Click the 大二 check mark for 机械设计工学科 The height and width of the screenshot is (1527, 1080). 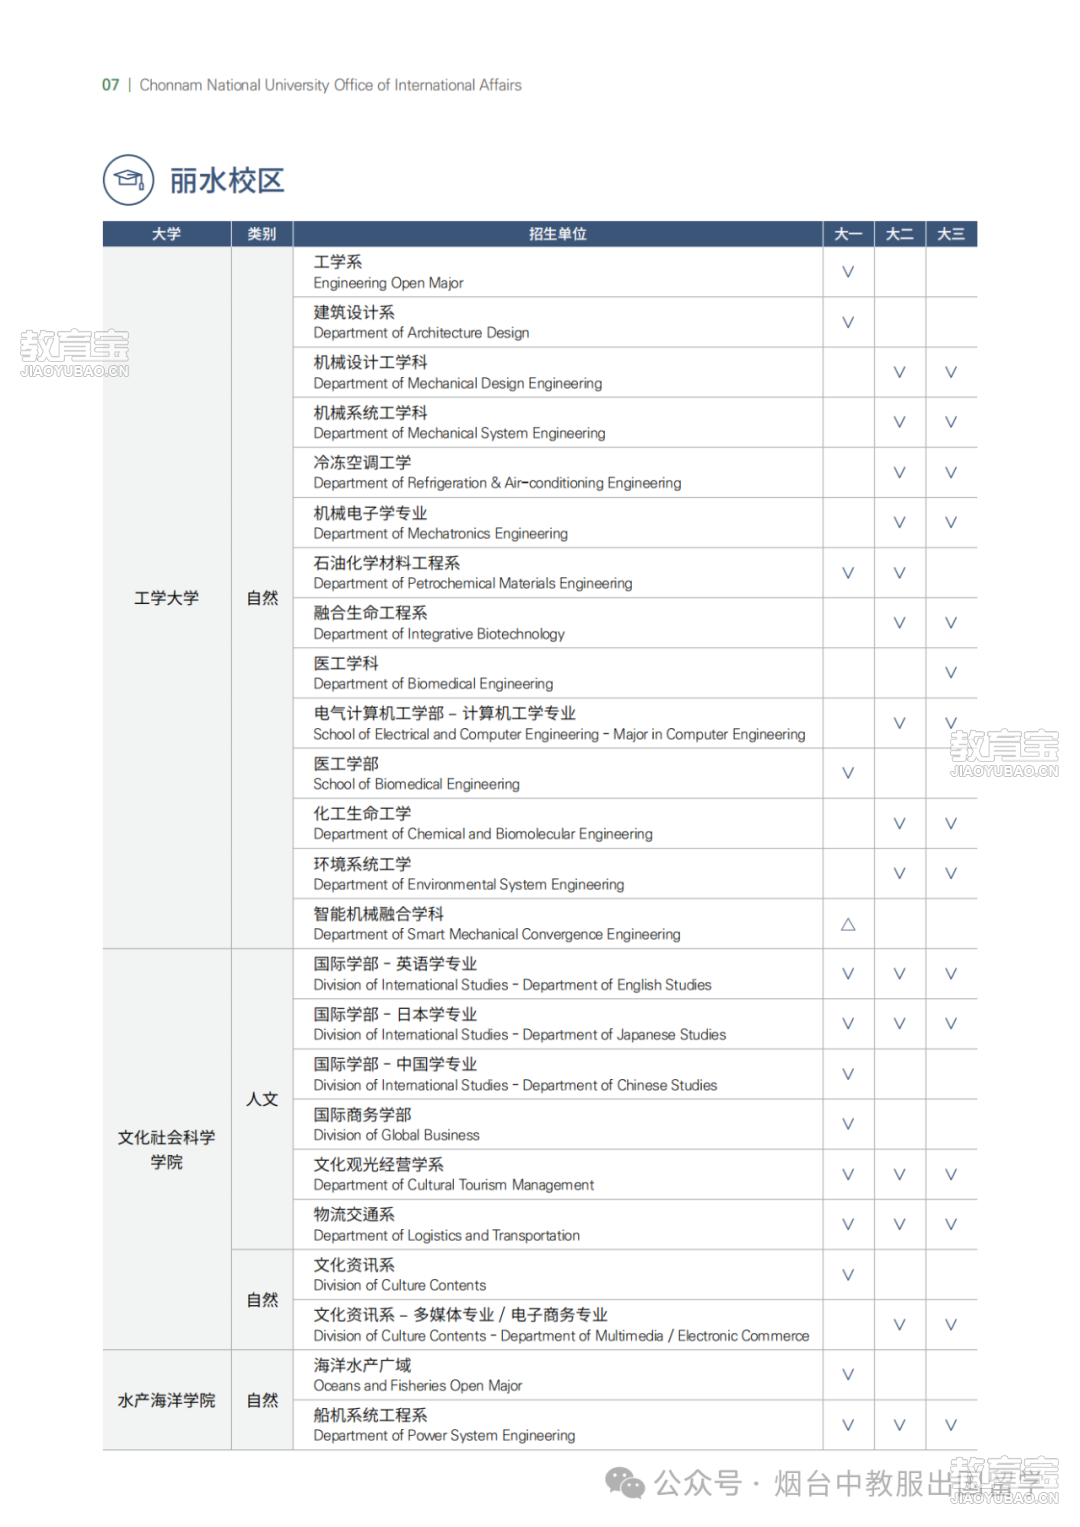pos(900,372)
